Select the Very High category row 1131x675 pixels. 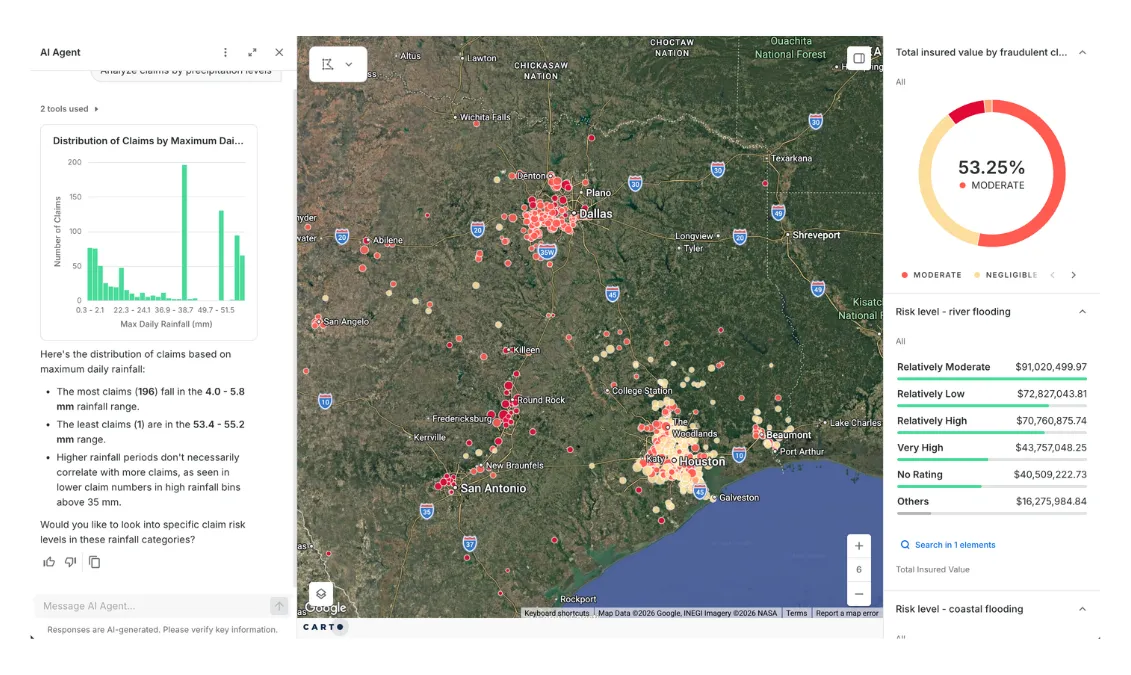click(x=992, y=449)
